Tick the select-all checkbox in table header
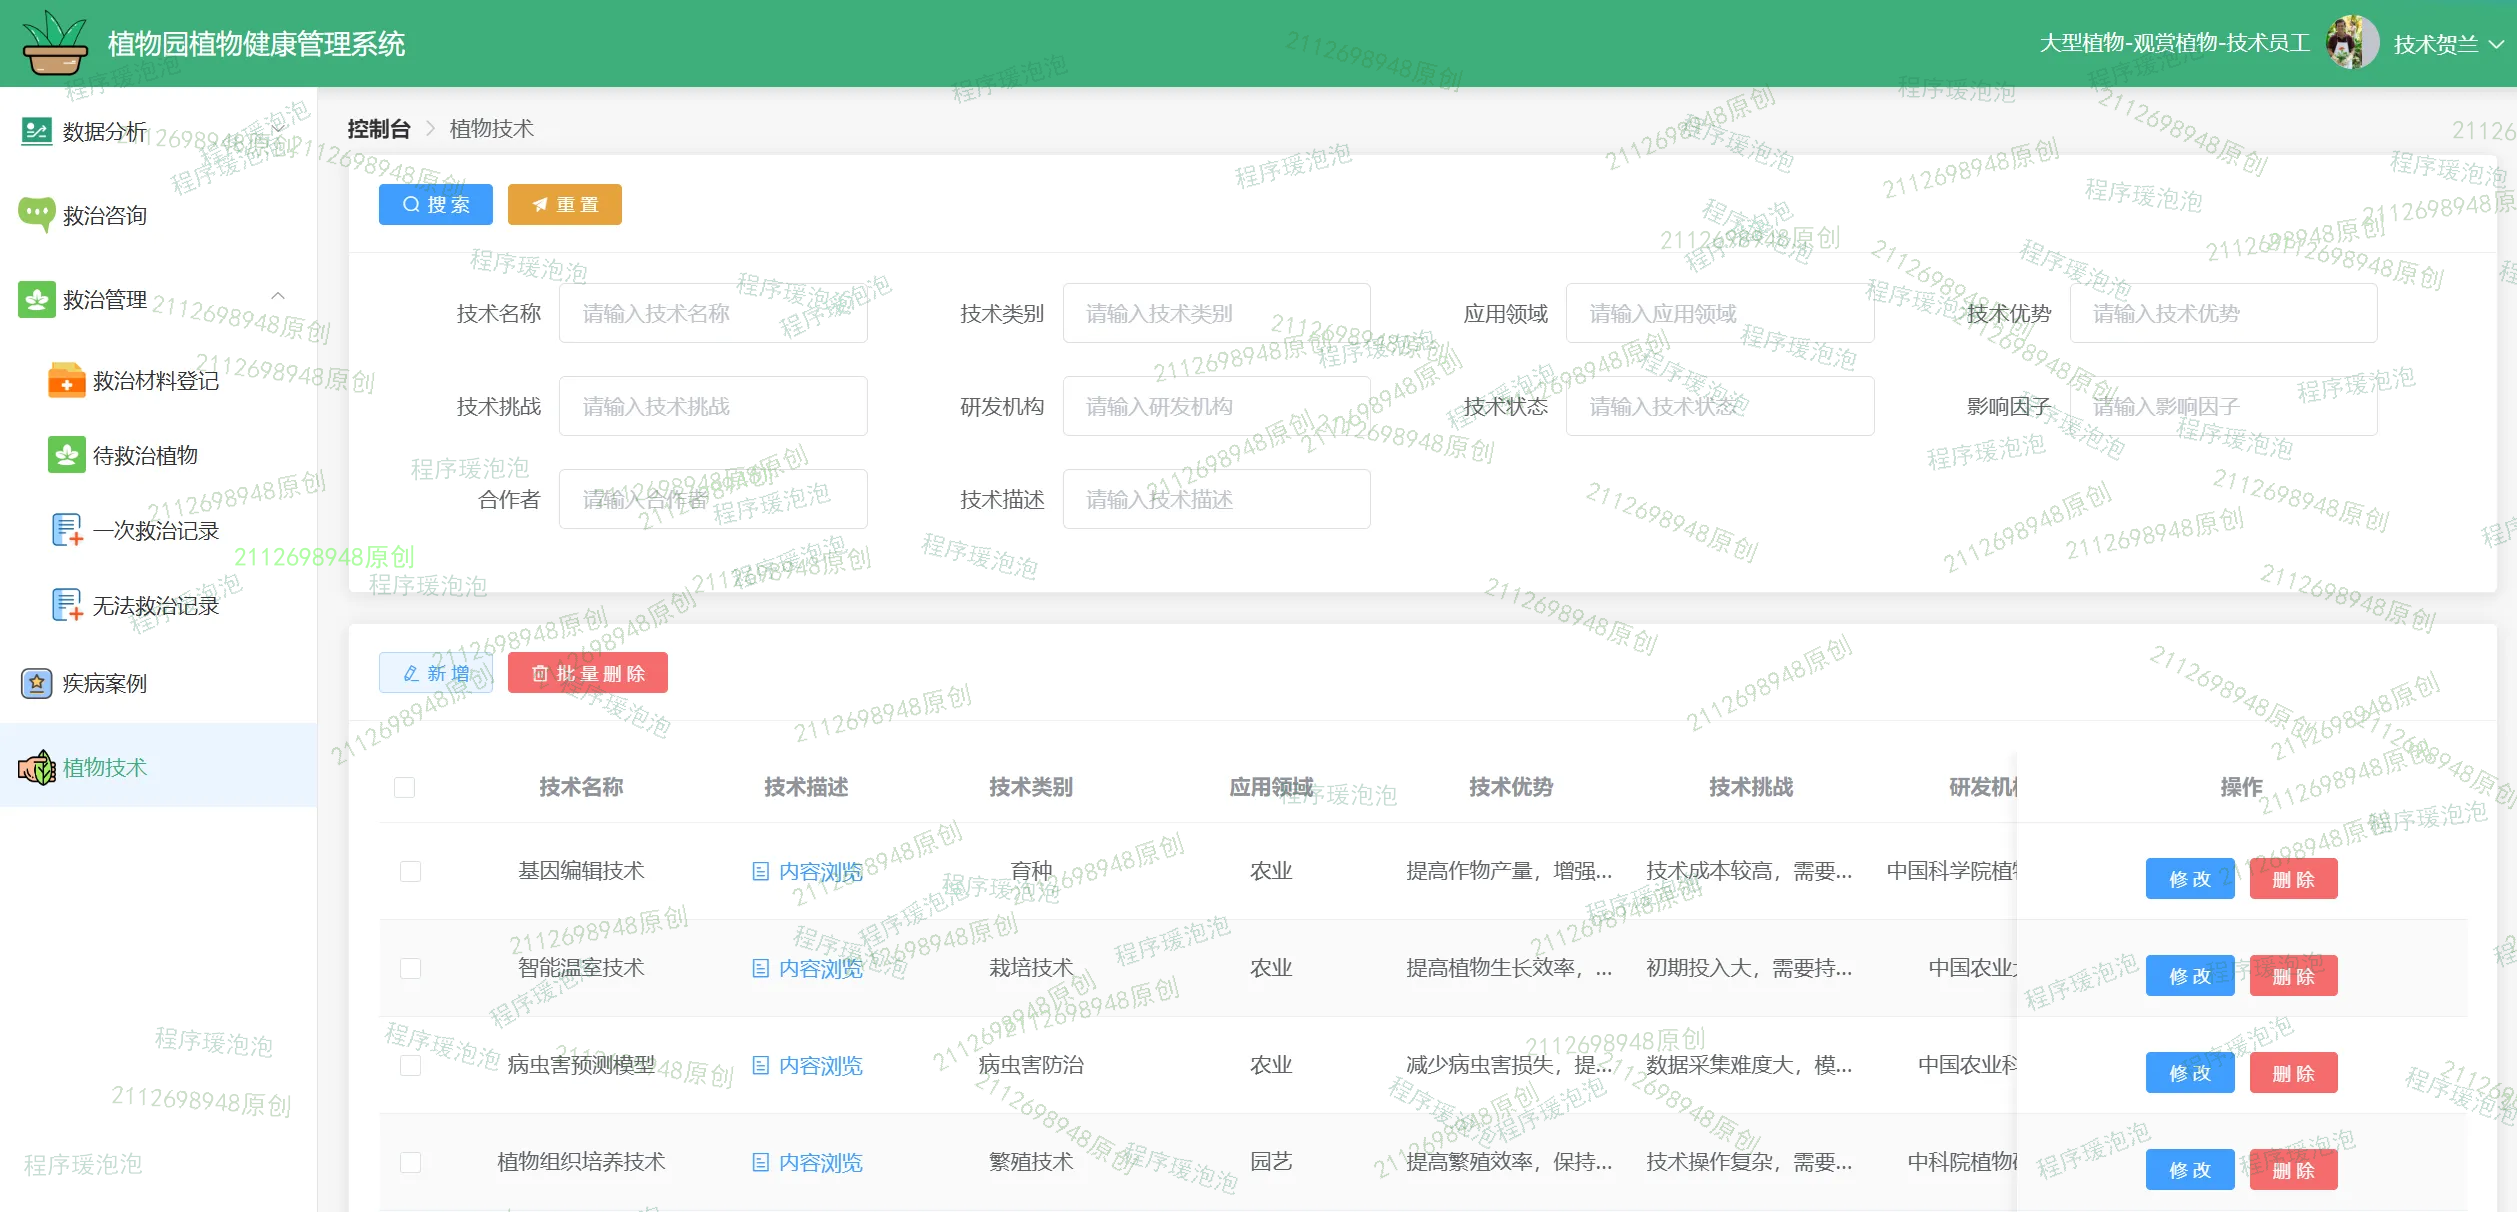2517x1212 pixels. [x=405, y=788]
